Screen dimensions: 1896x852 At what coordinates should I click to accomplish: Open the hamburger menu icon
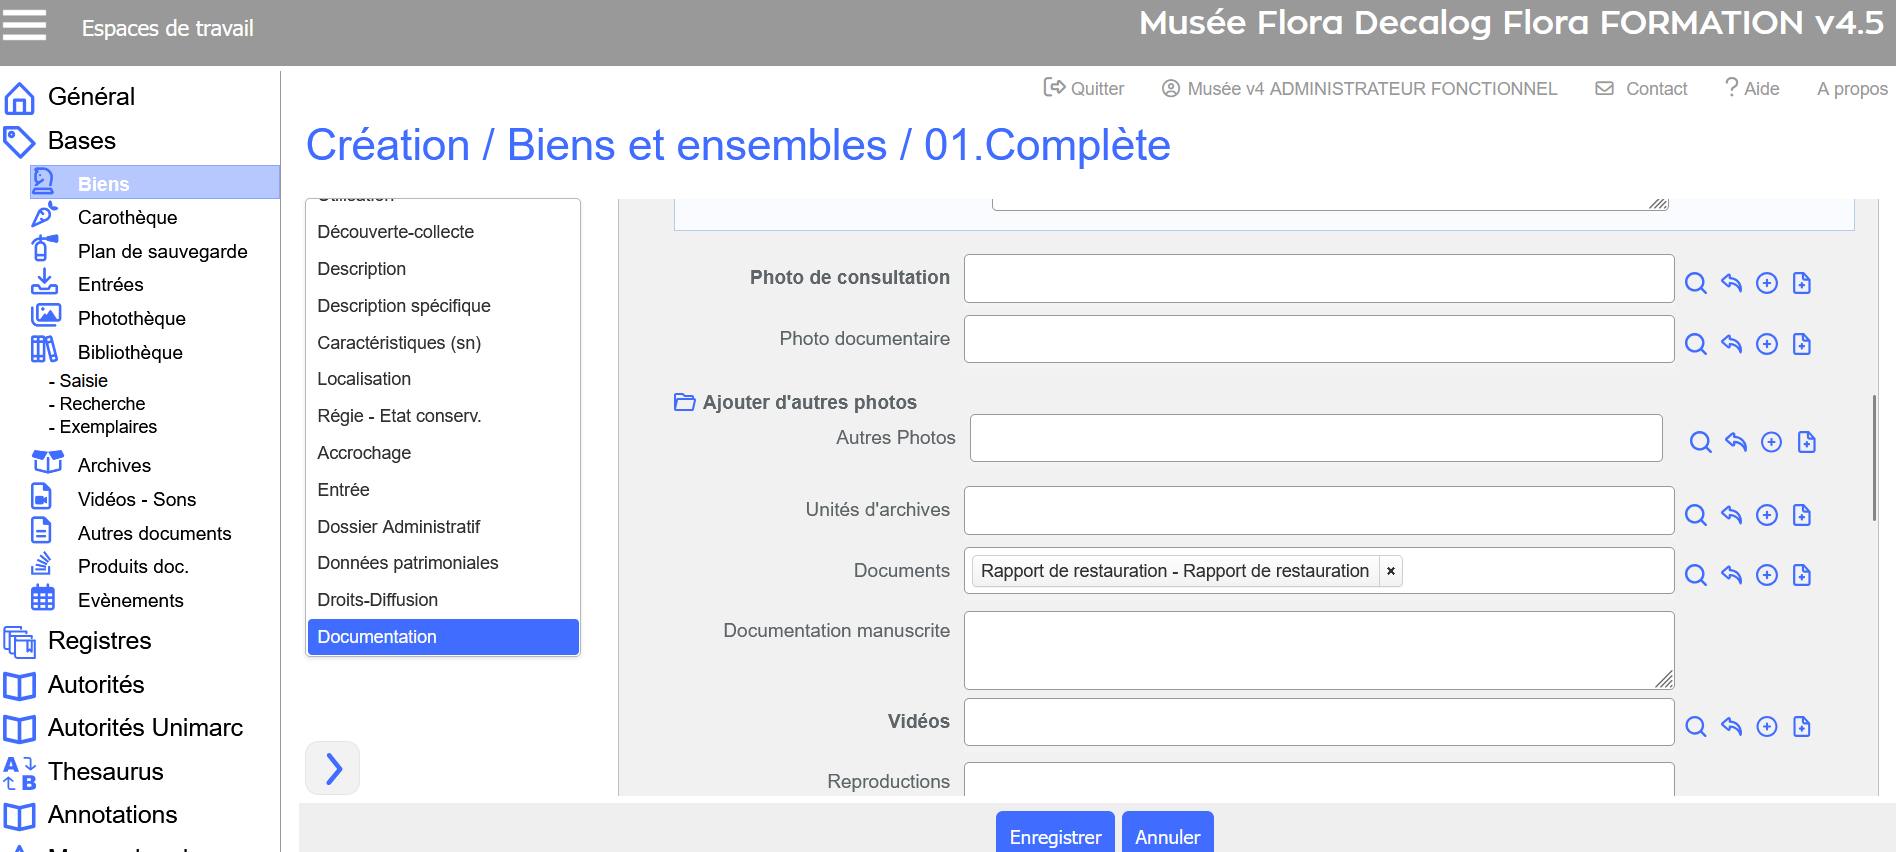(24, 25)
